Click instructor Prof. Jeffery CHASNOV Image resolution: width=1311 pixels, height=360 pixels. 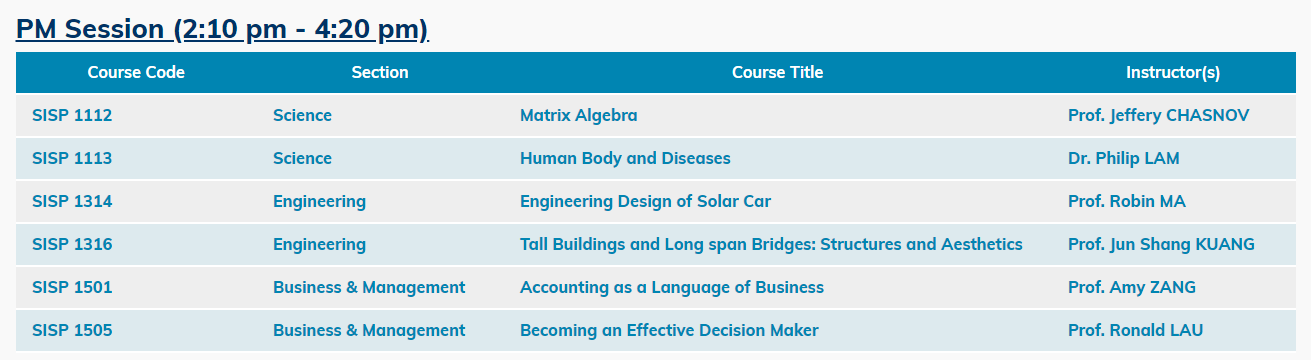click(1159, 115)
